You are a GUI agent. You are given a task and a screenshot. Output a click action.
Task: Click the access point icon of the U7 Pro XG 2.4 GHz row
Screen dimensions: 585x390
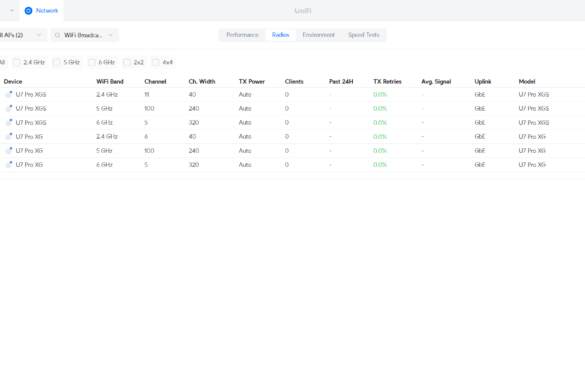tap(9, 137)
